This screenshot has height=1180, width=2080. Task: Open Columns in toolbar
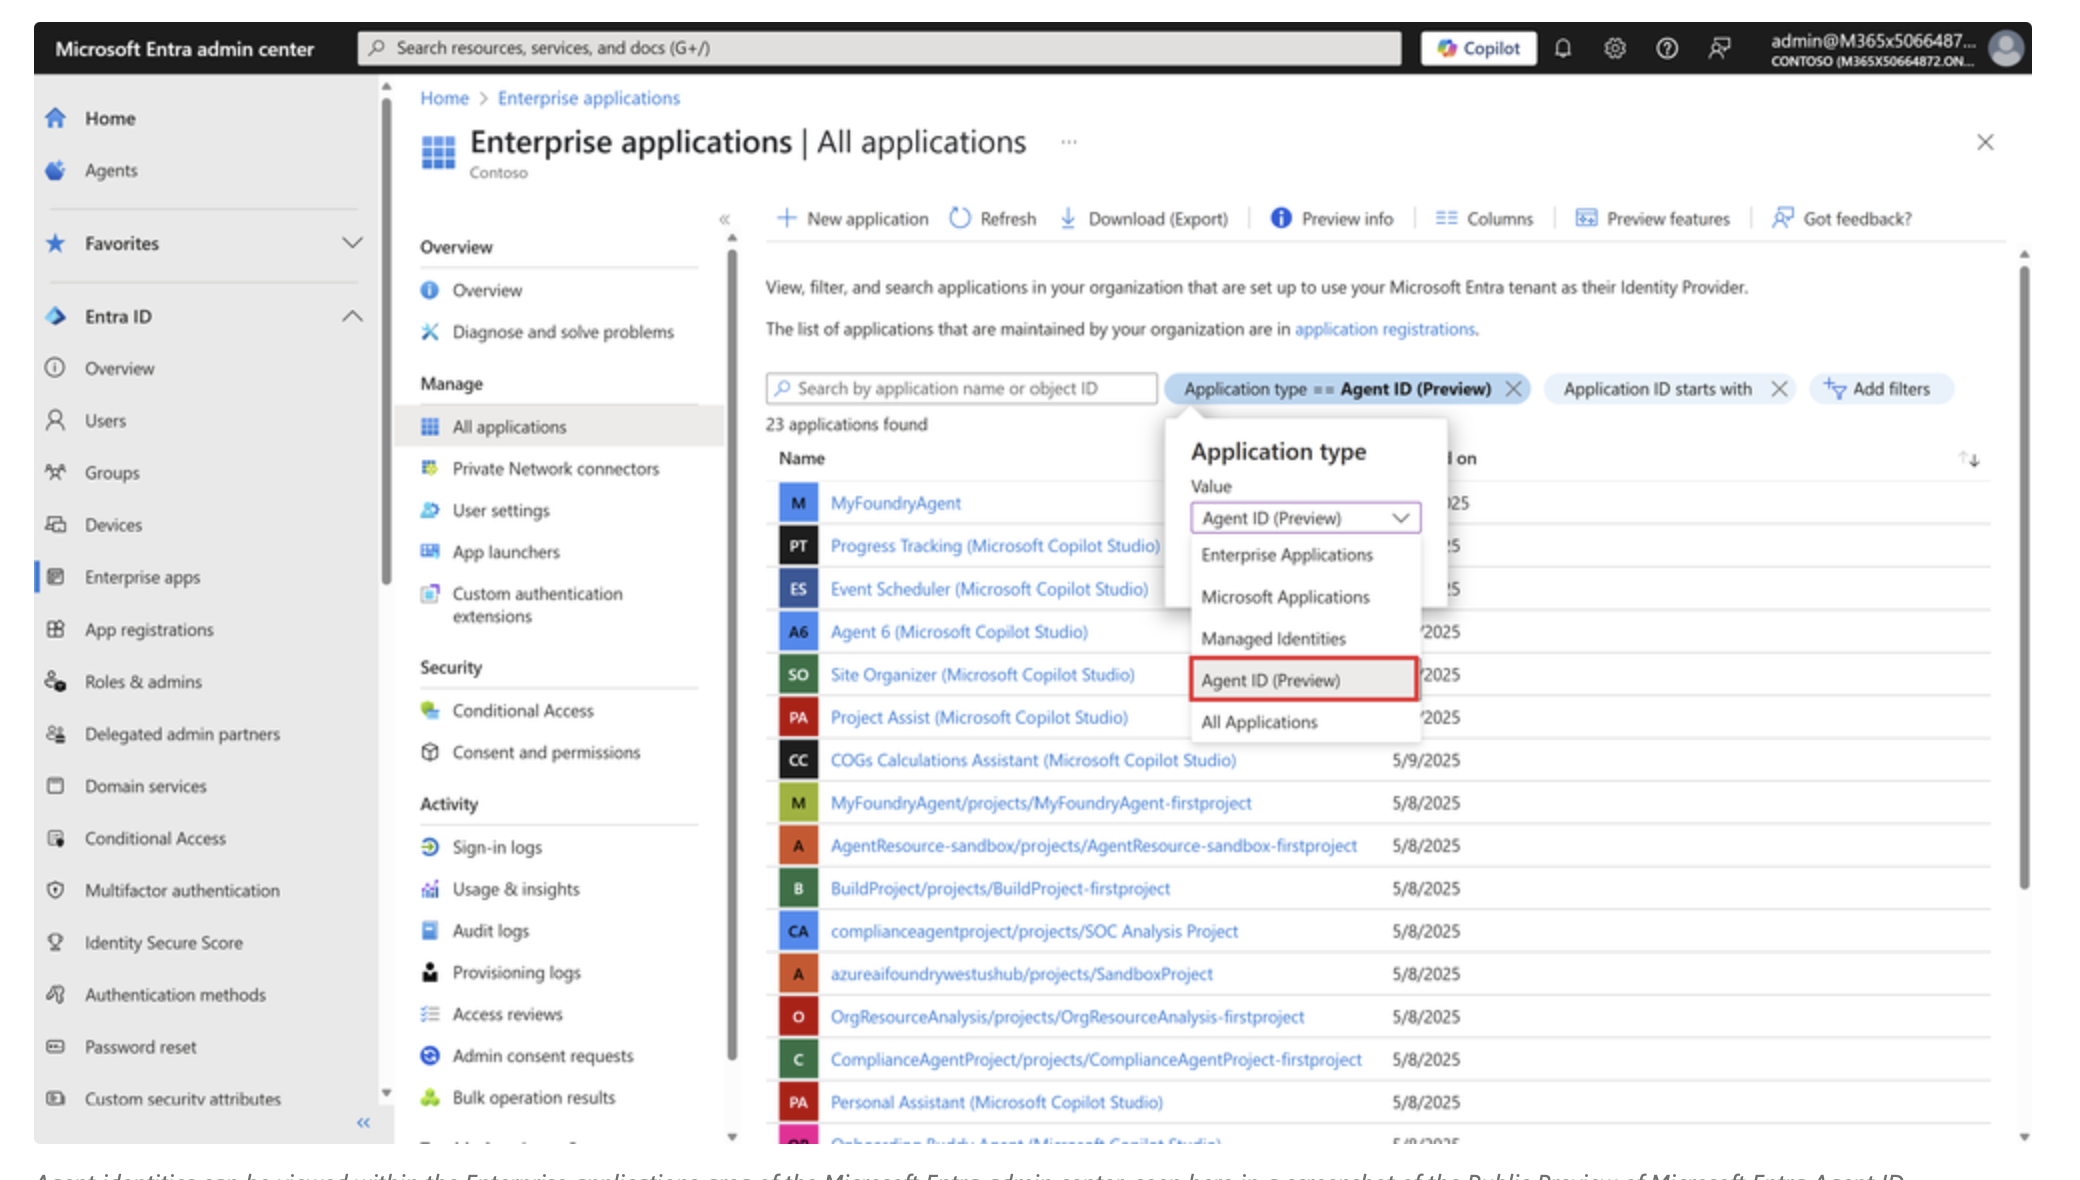point(1485,219)
